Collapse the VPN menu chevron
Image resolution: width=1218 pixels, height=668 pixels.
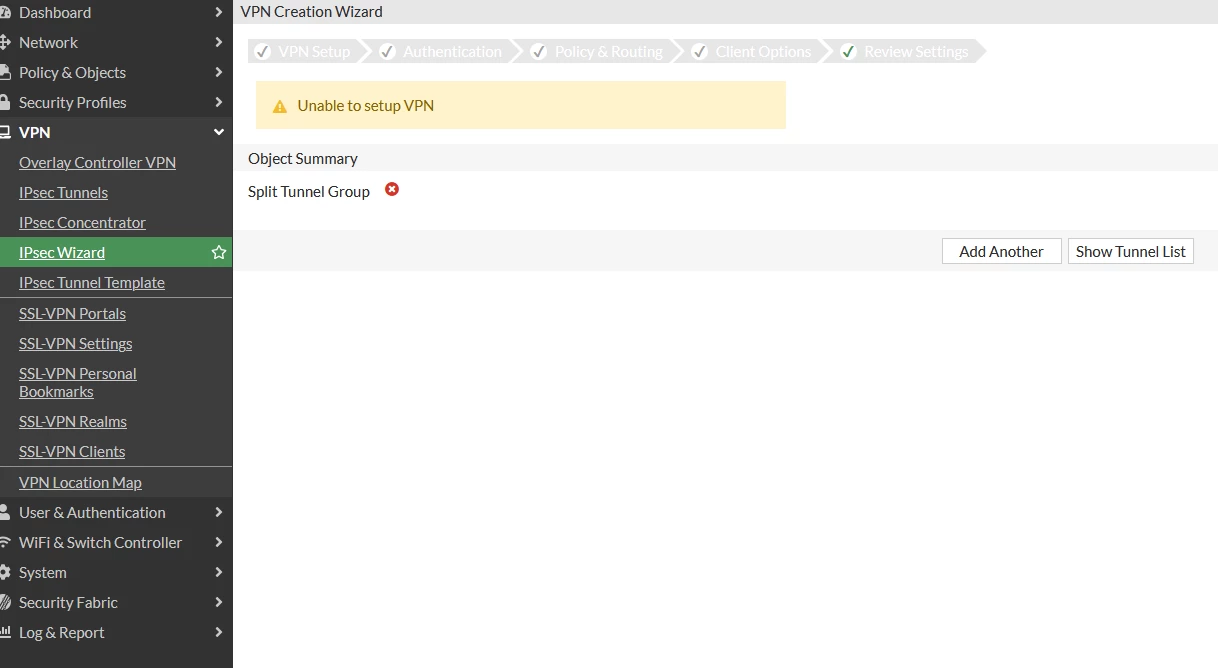click(x=219, y=133)
